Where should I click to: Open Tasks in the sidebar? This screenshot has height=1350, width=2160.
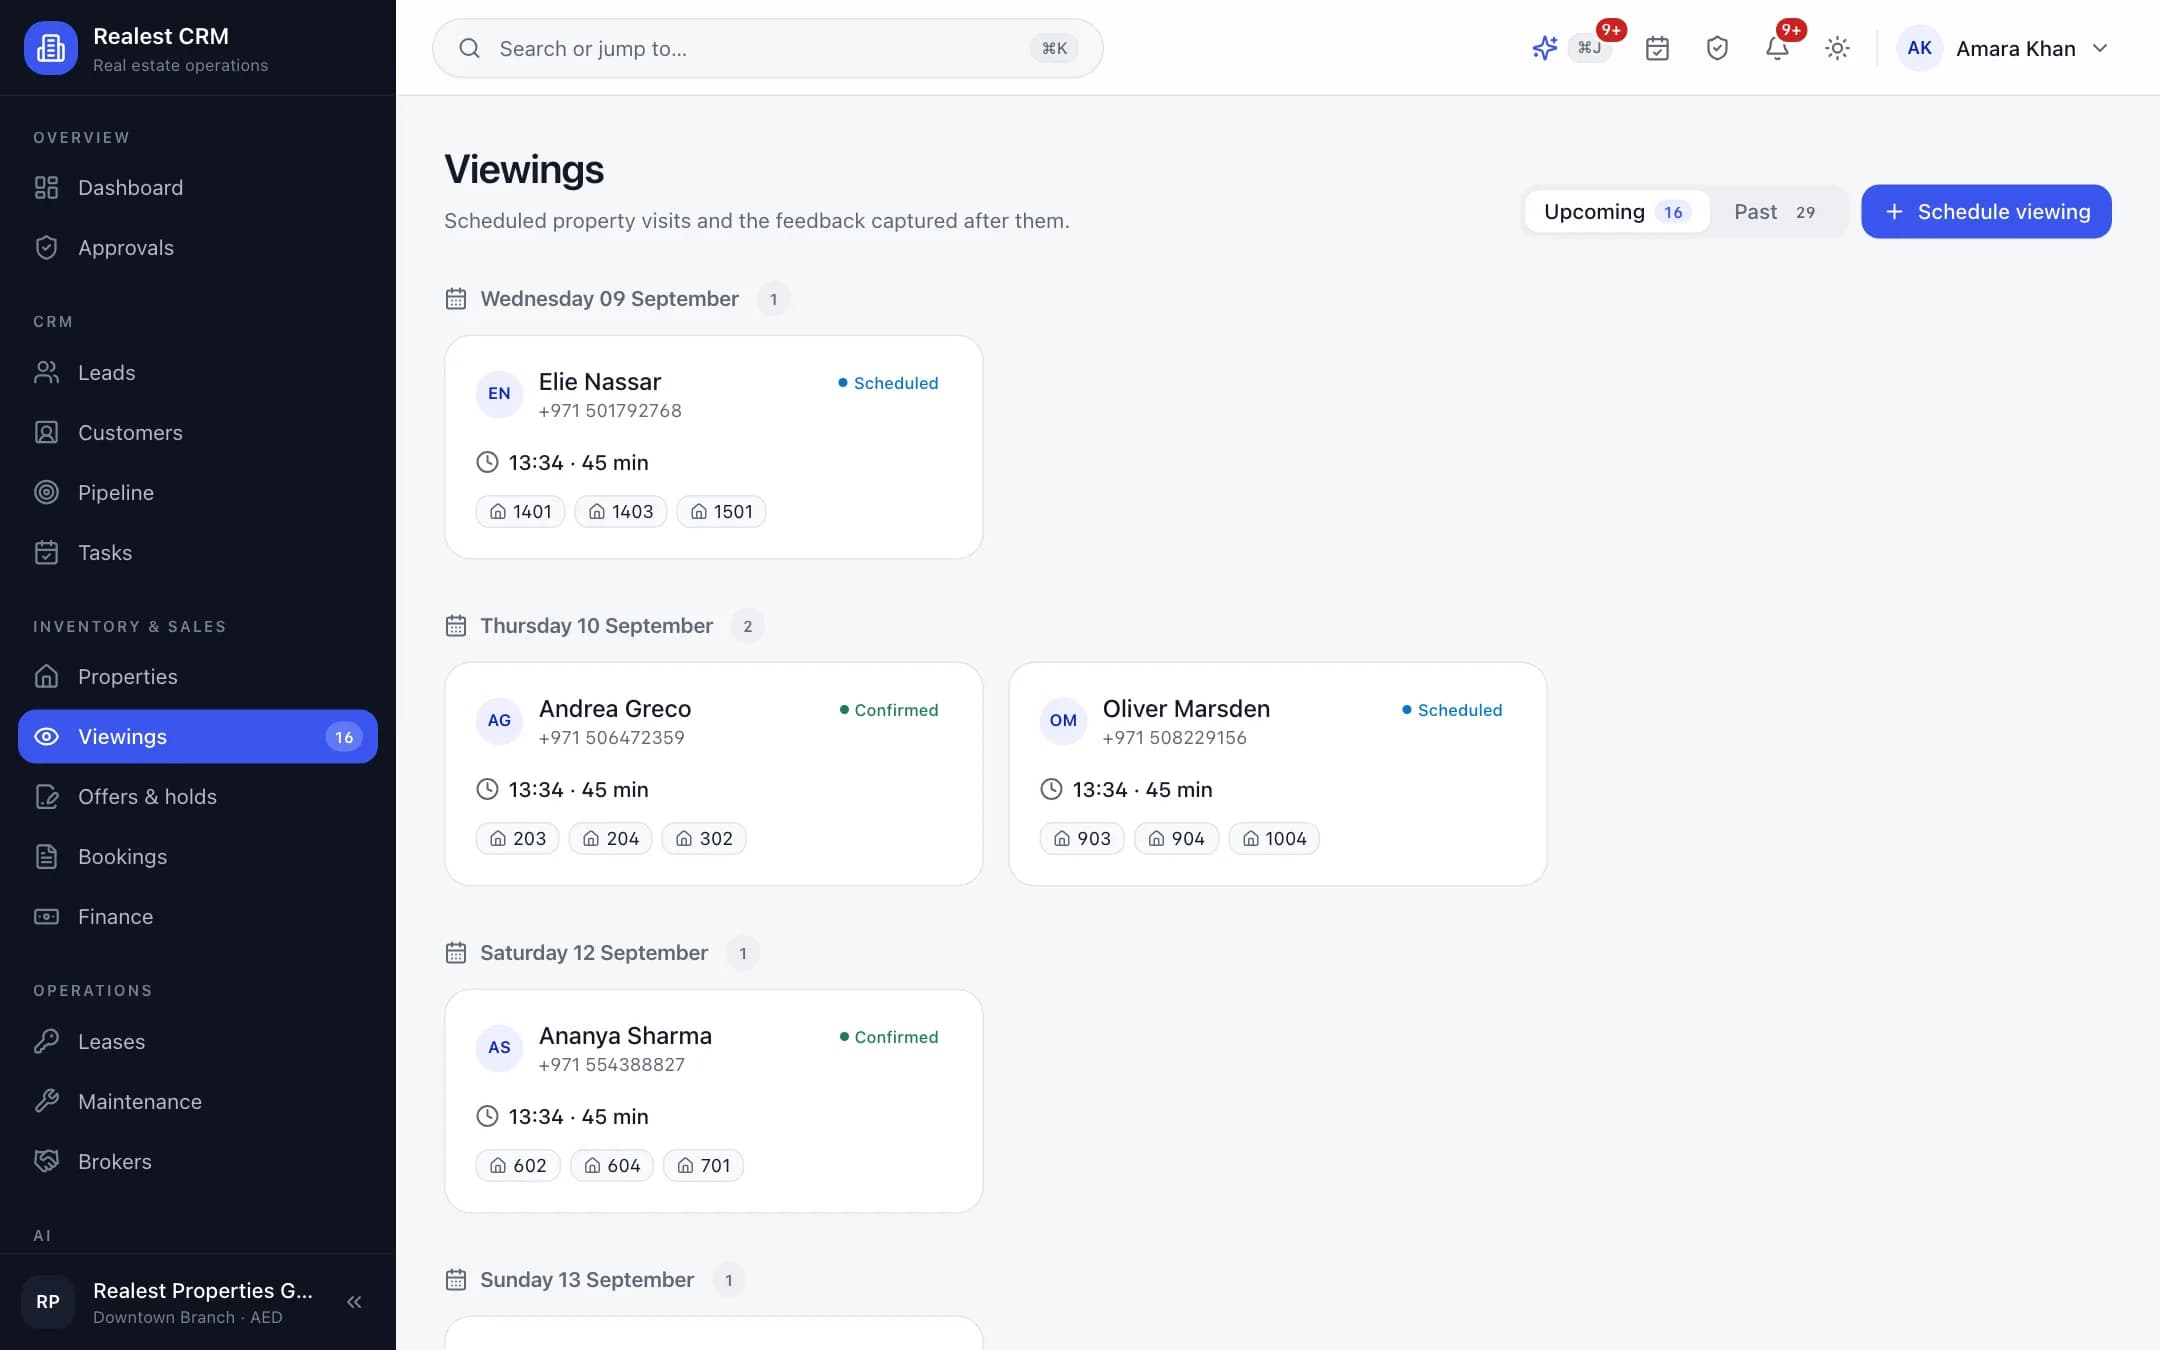click(198, 553)
